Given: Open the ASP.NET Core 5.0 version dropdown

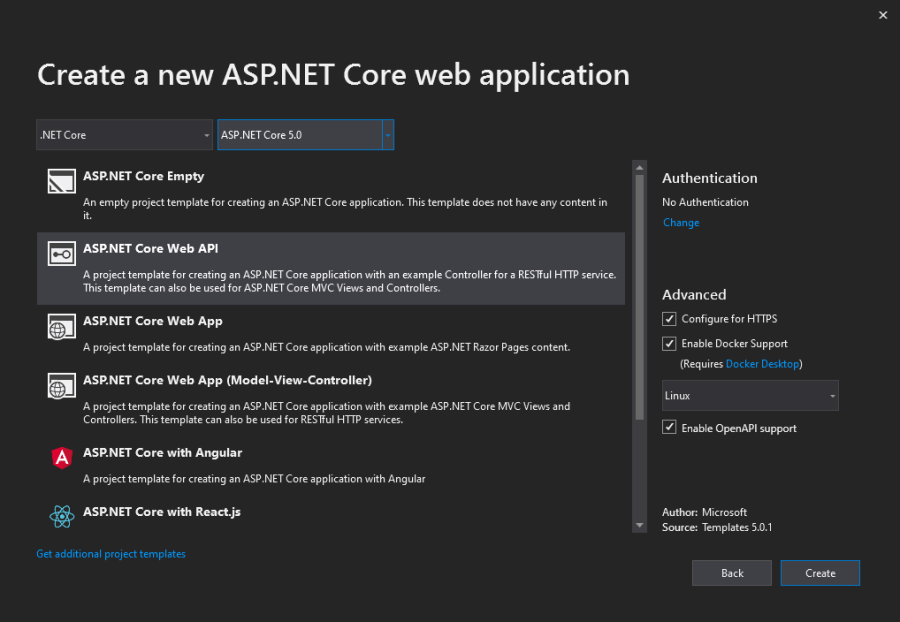Looking at the screenshot, I should coord(305,135).
